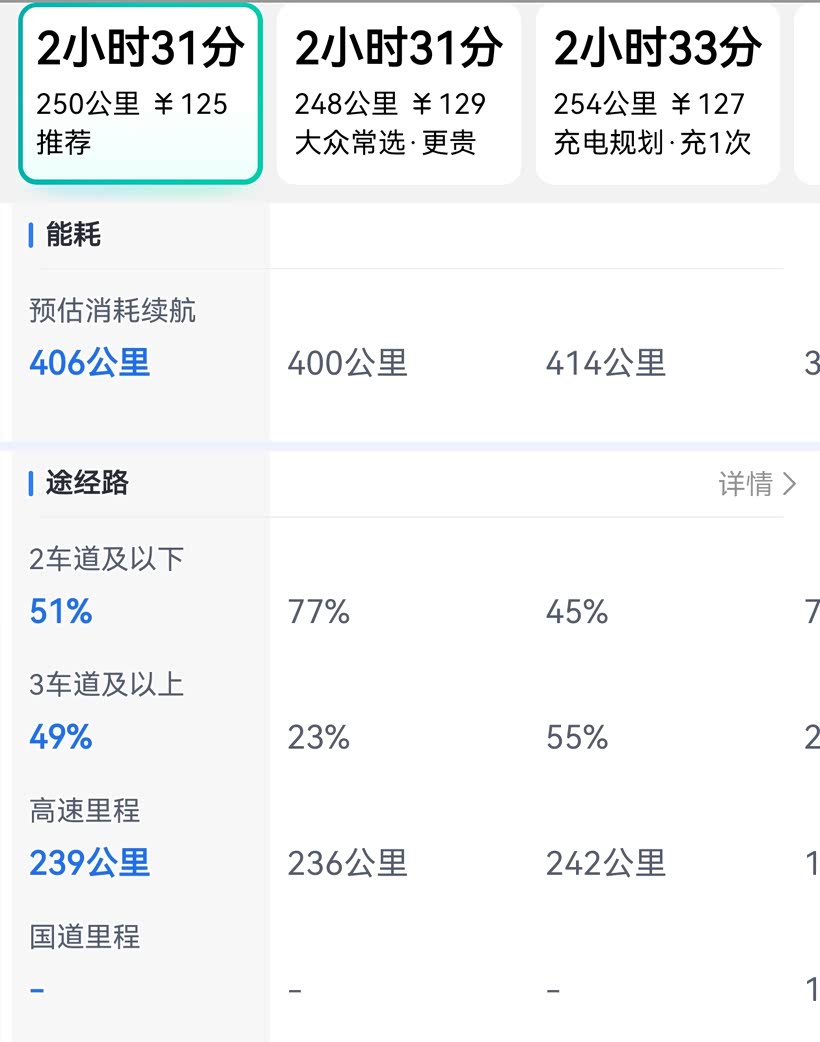Click the 能耗 section header

click(x=73, y=235)
